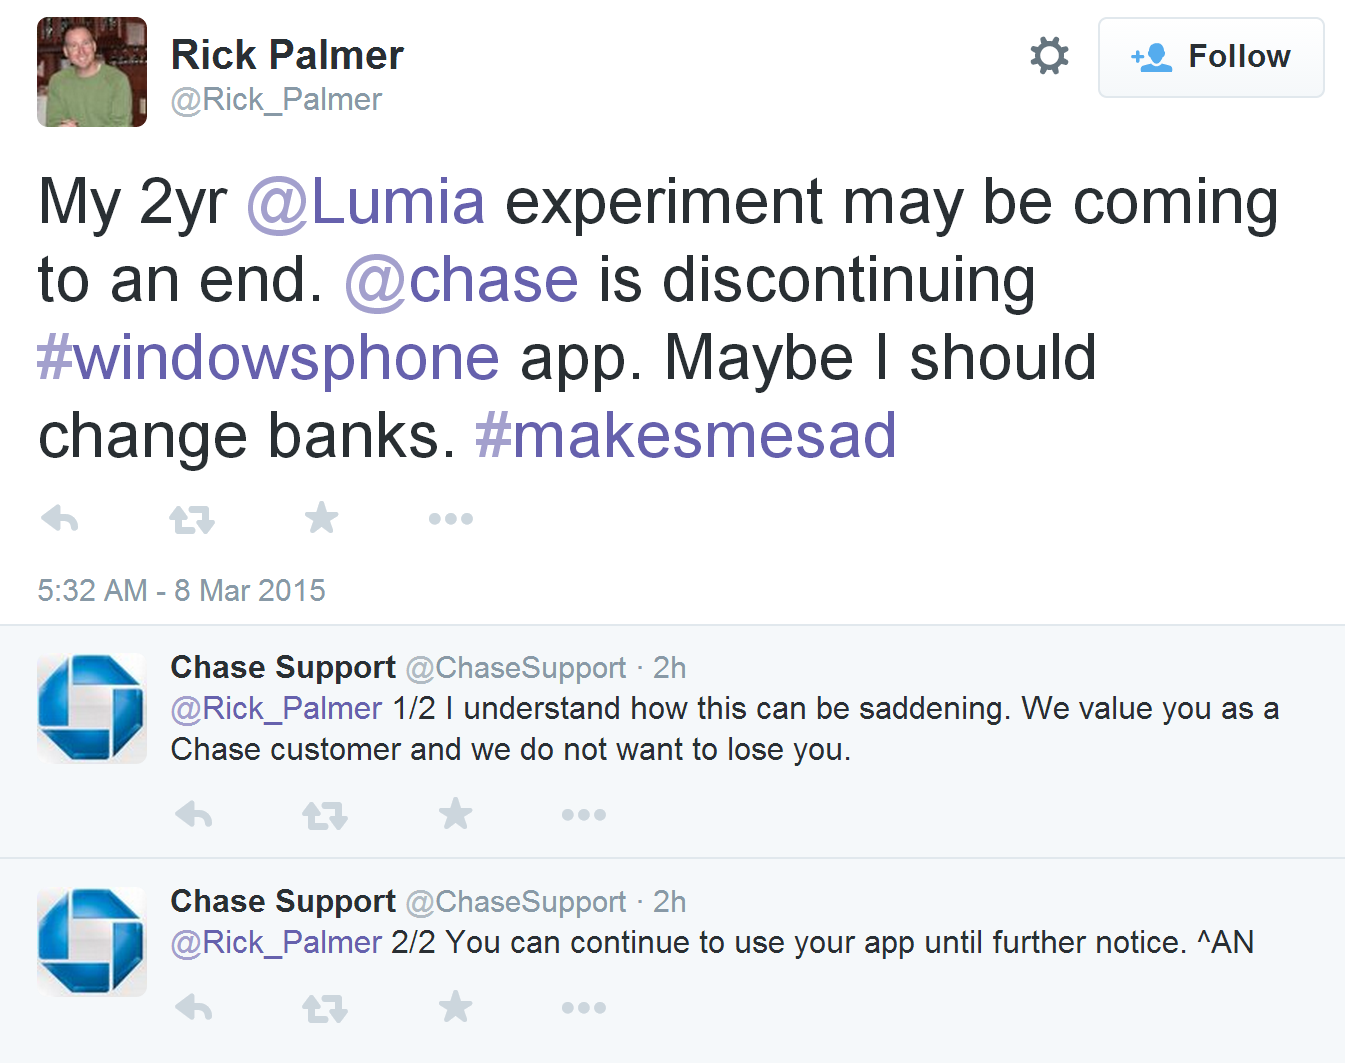
Task: Open Rick Palmer's profile picture
Action: (92, 72)
